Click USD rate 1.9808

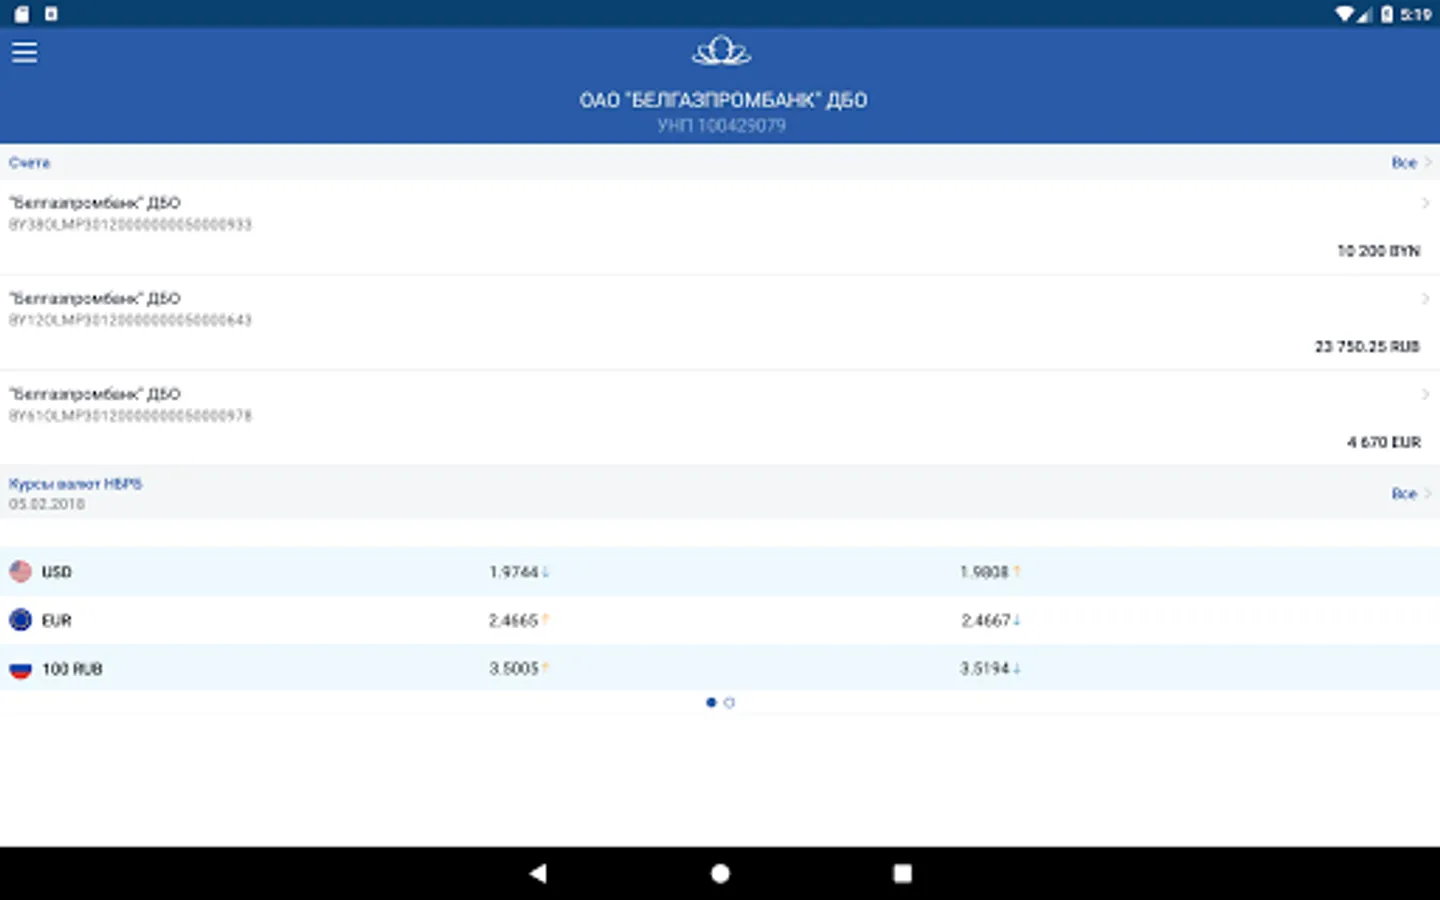(x=984, y=572)
